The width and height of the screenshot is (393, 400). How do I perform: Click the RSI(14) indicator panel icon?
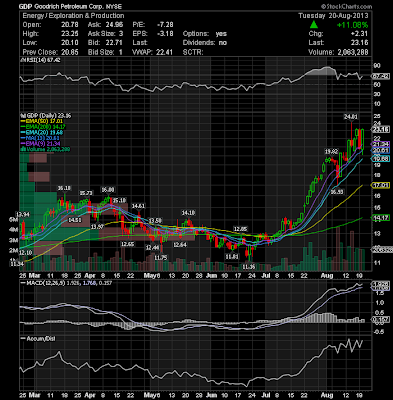tap(21, 60)
